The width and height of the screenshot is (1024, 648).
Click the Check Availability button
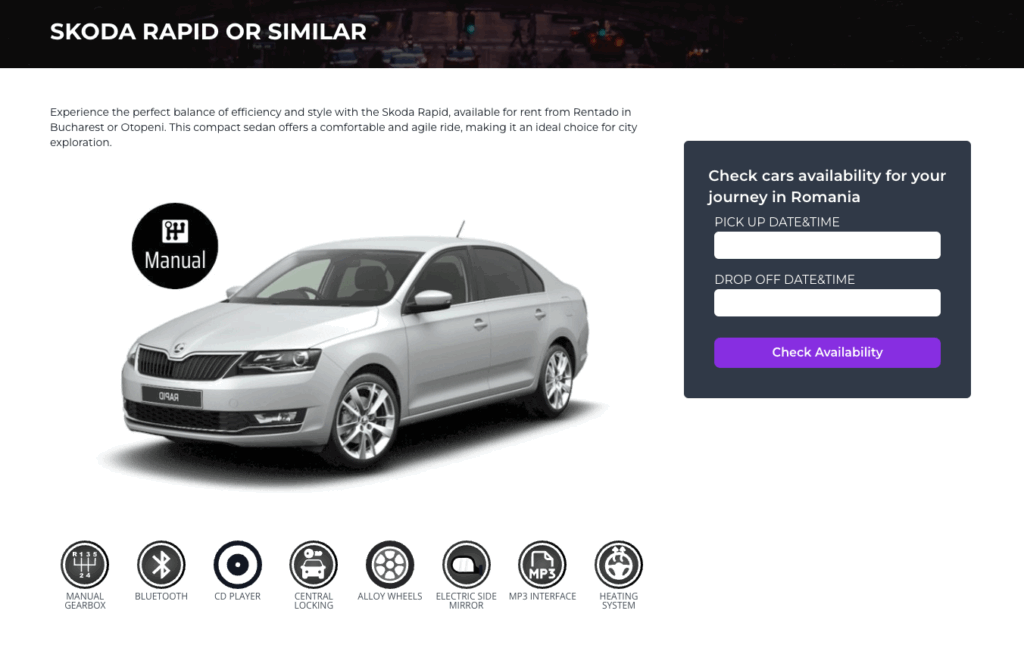click(x=827, y=353)
